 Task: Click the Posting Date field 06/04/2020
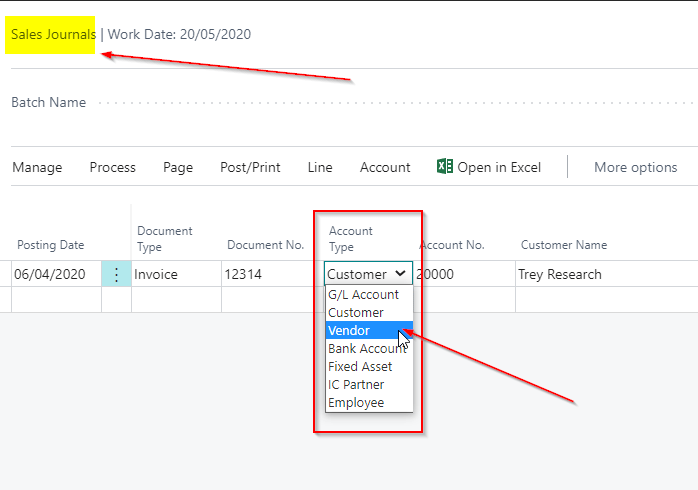click(50, 274)
